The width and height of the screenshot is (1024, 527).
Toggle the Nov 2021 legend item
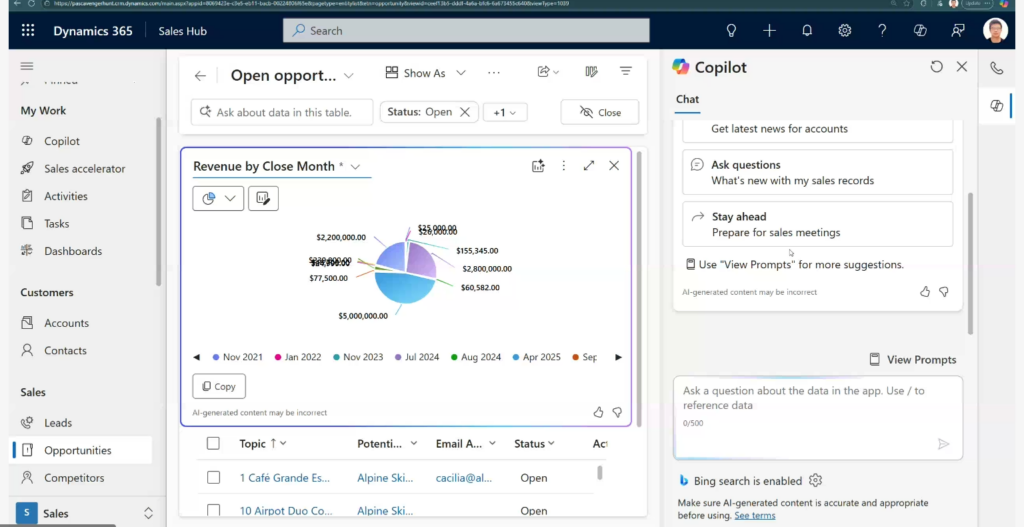(237, 357)
